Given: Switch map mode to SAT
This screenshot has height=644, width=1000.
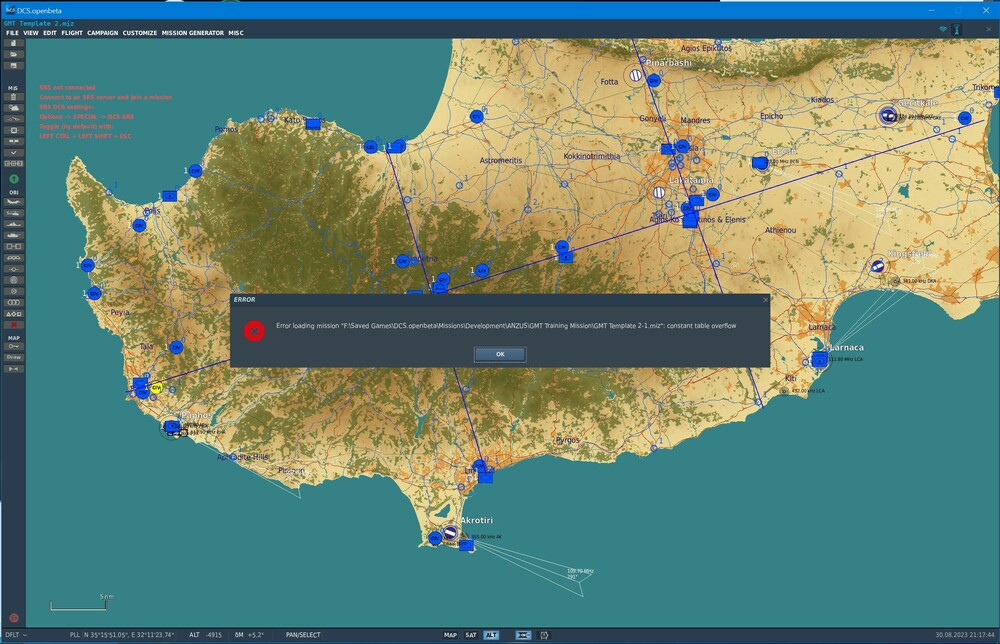Looking at the screenshot, I should click(470, 635).
